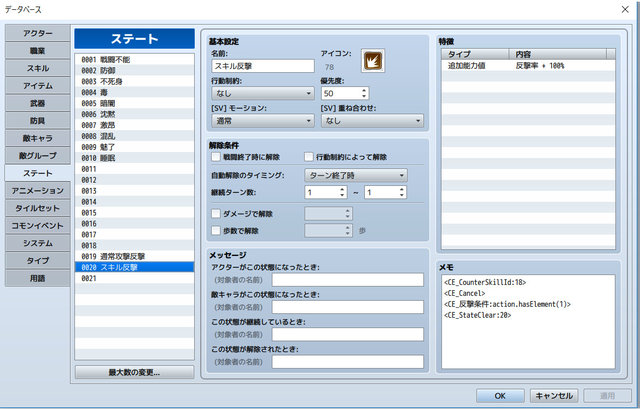
Task: Select state 0010 睡眠
Action: pyautogui.click(x=134, y=158)
